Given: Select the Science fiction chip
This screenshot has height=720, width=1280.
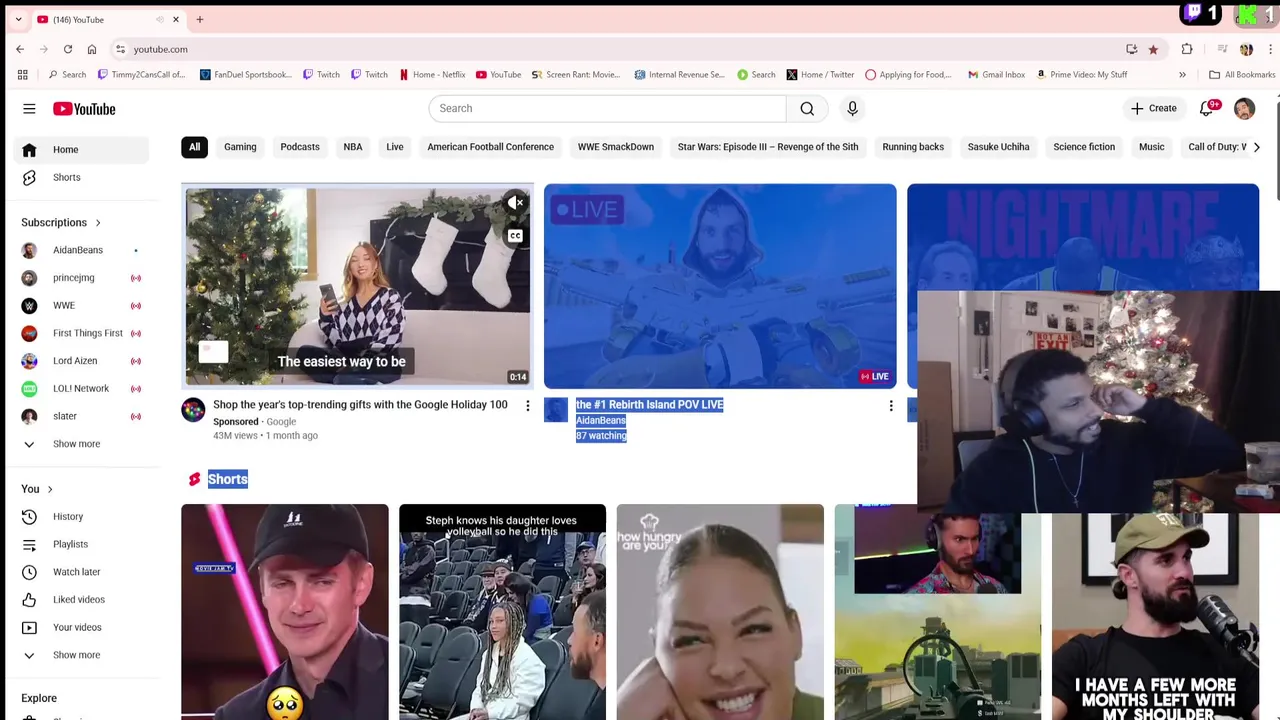Looking at the screenshot, I should (1084, 147).
